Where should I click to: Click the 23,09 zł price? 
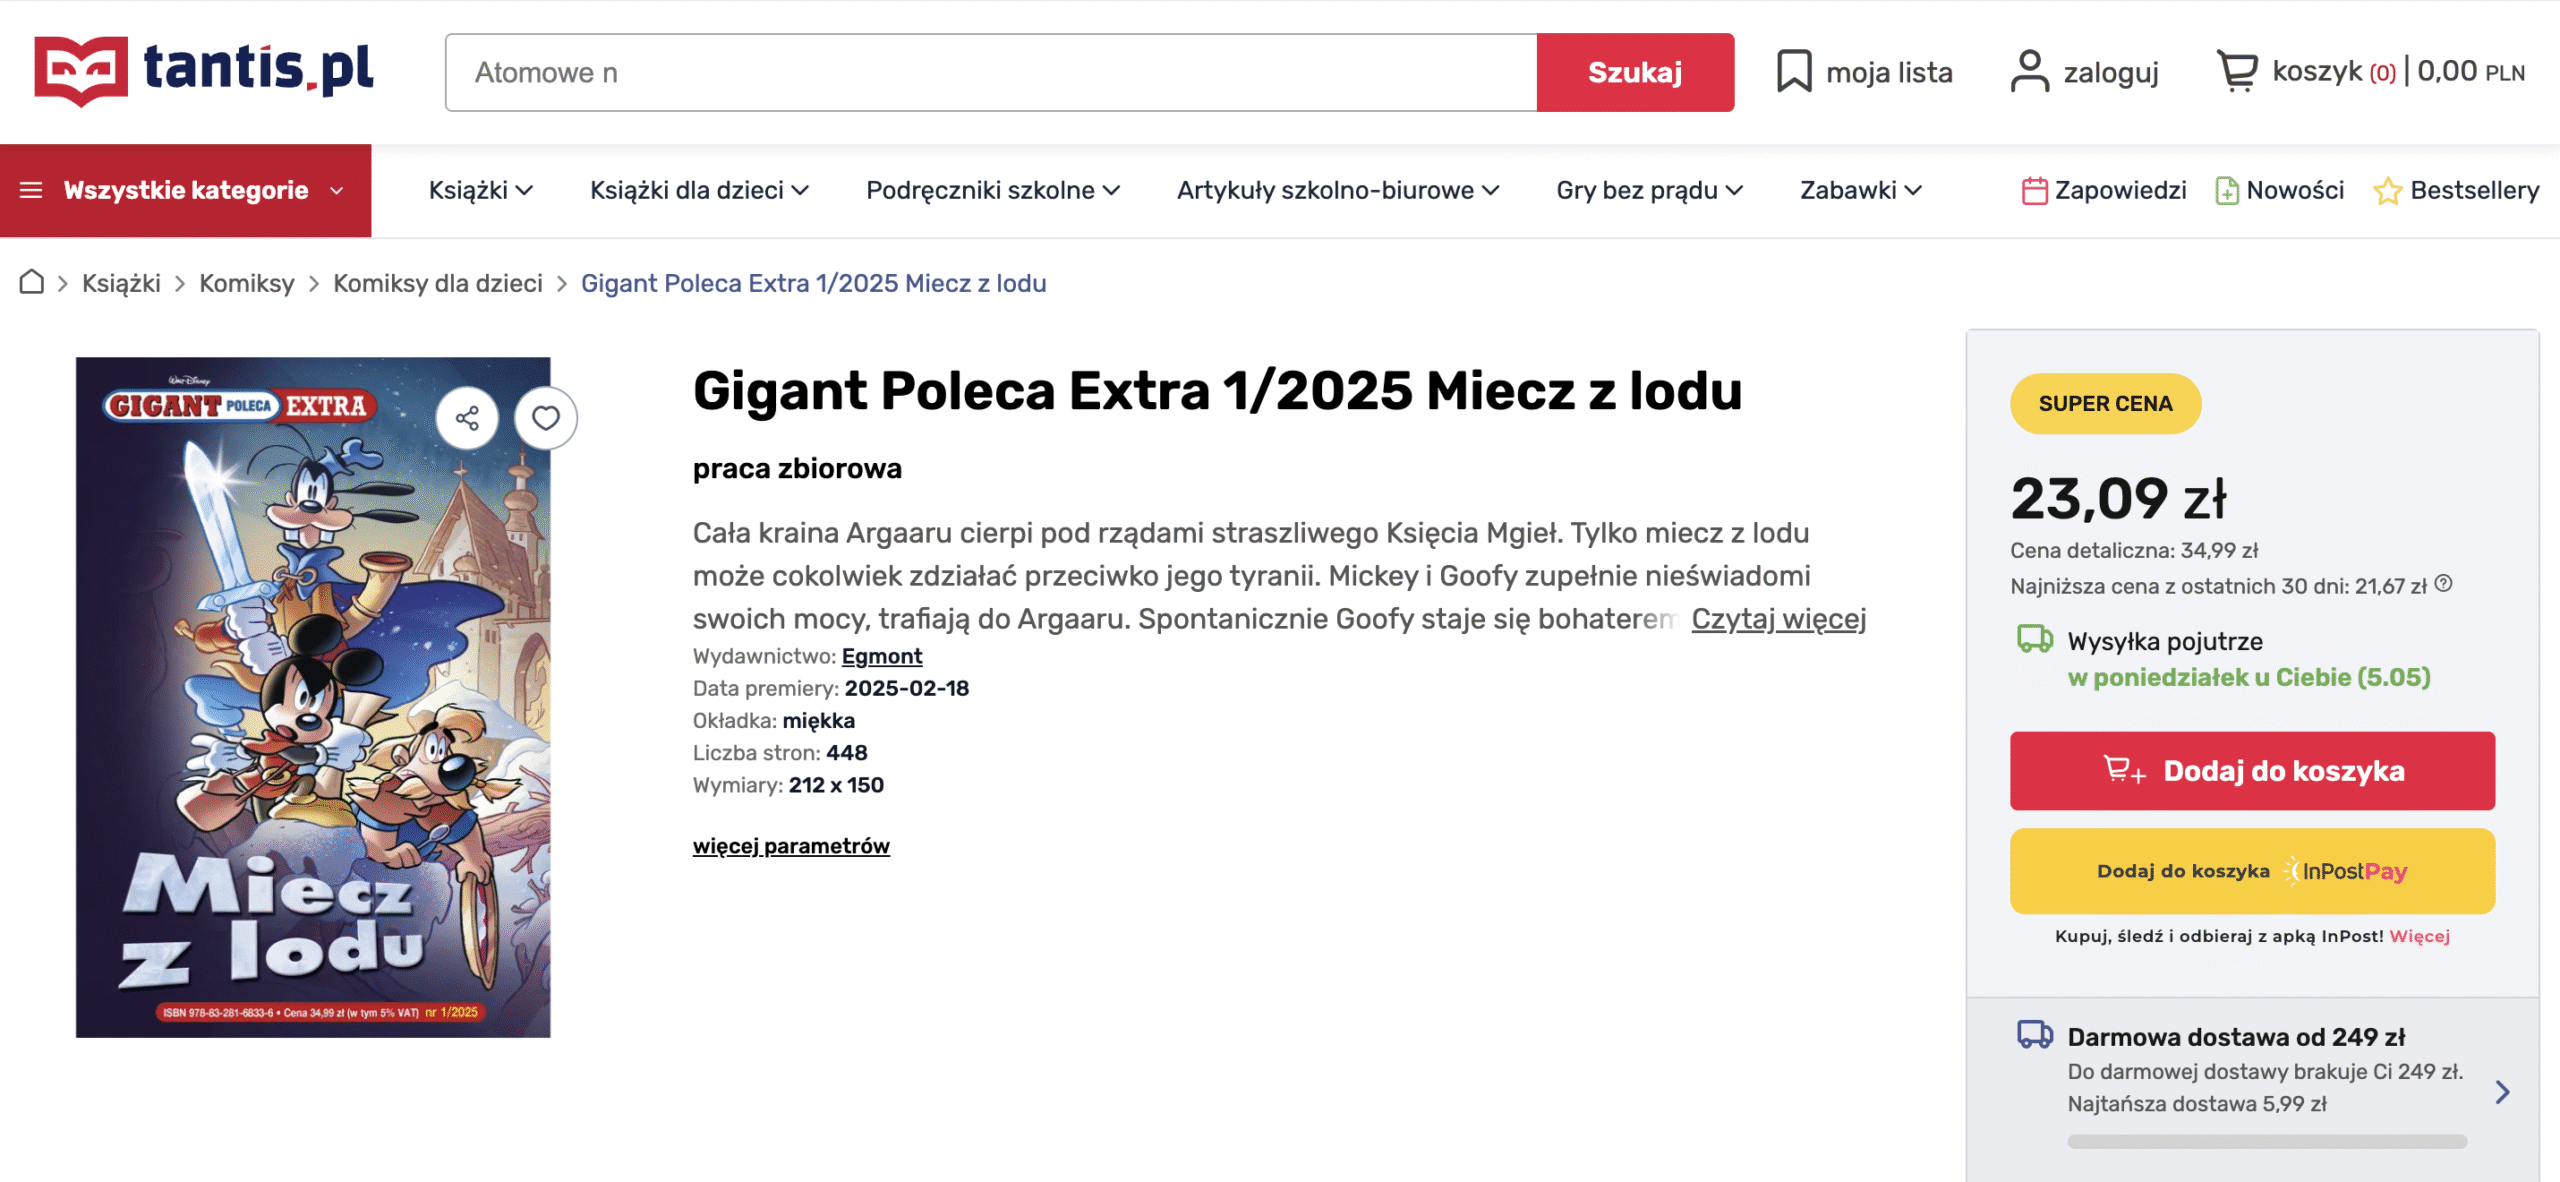2119,498
